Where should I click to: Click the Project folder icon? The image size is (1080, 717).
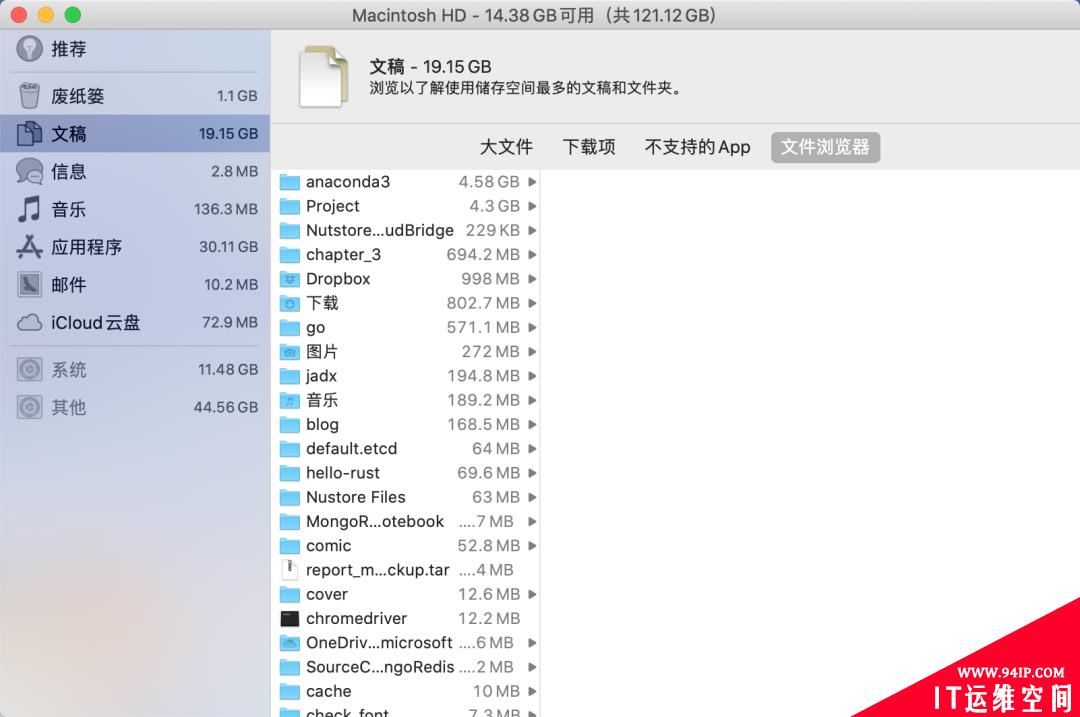[290, 206]
